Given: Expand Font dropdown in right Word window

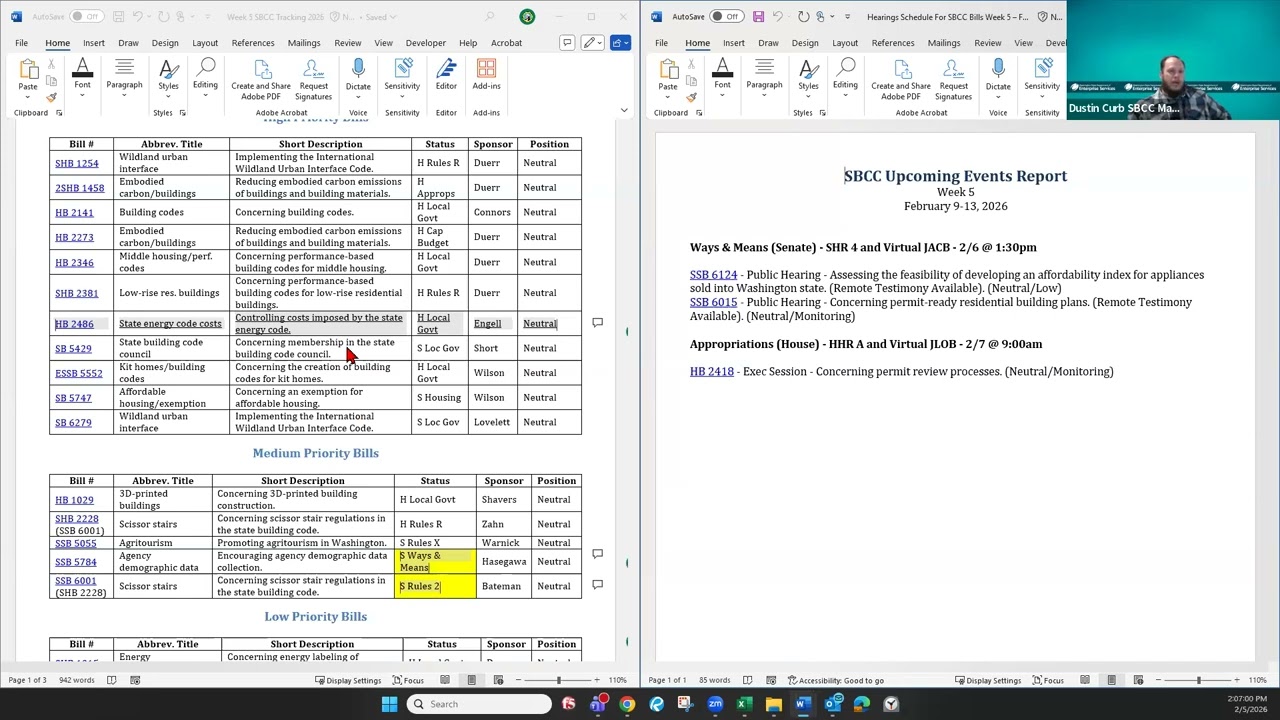Looking at the screenshot, I should pyautogui.click(x=722, y=93).
